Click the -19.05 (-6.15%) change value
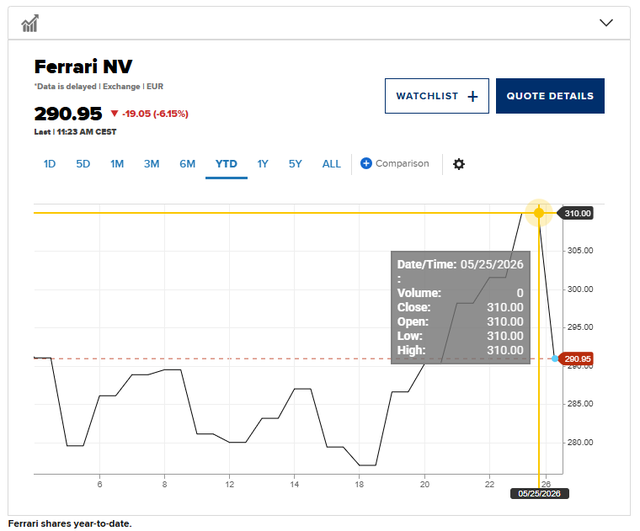This screenshot has height=531, width=640. (155, 113)
